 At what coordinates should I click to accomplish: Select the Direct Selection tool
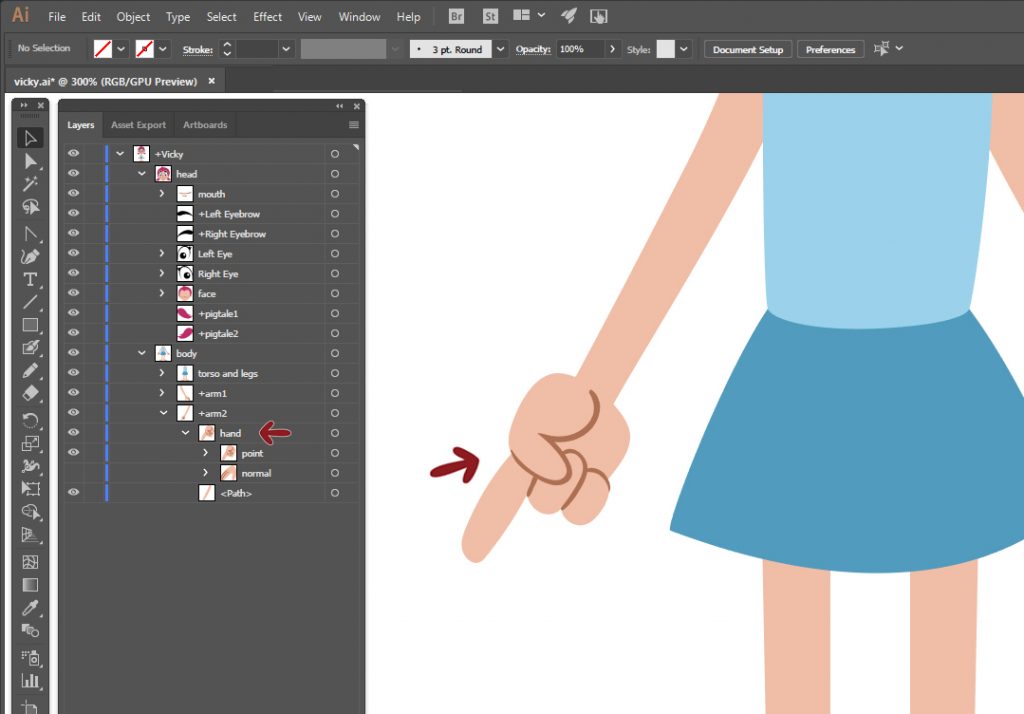(30, 161)
